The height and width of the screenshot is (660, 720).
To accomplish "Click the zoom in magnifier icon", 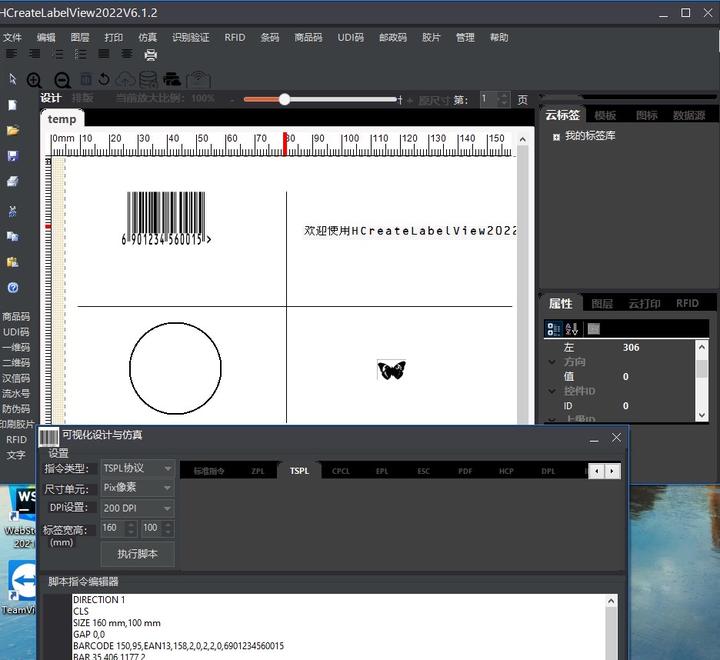I will pos(34,80).
